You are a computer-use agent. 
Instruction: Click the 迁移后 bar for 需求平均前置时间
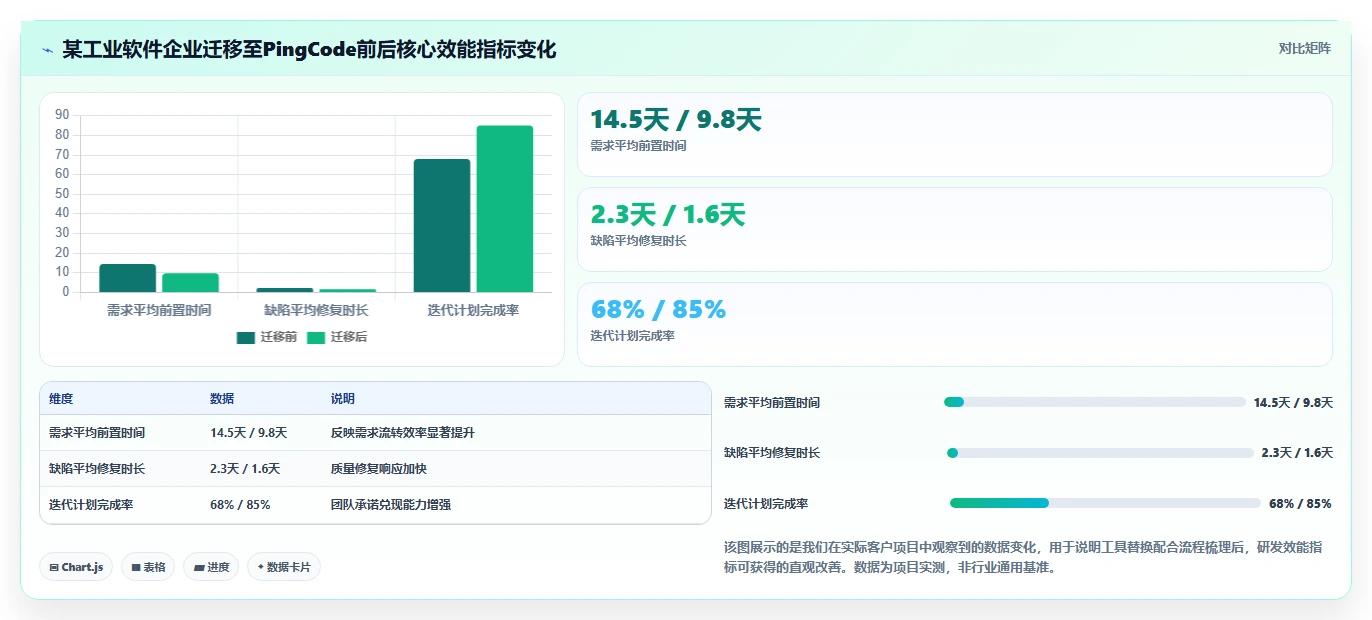(190, 283)
